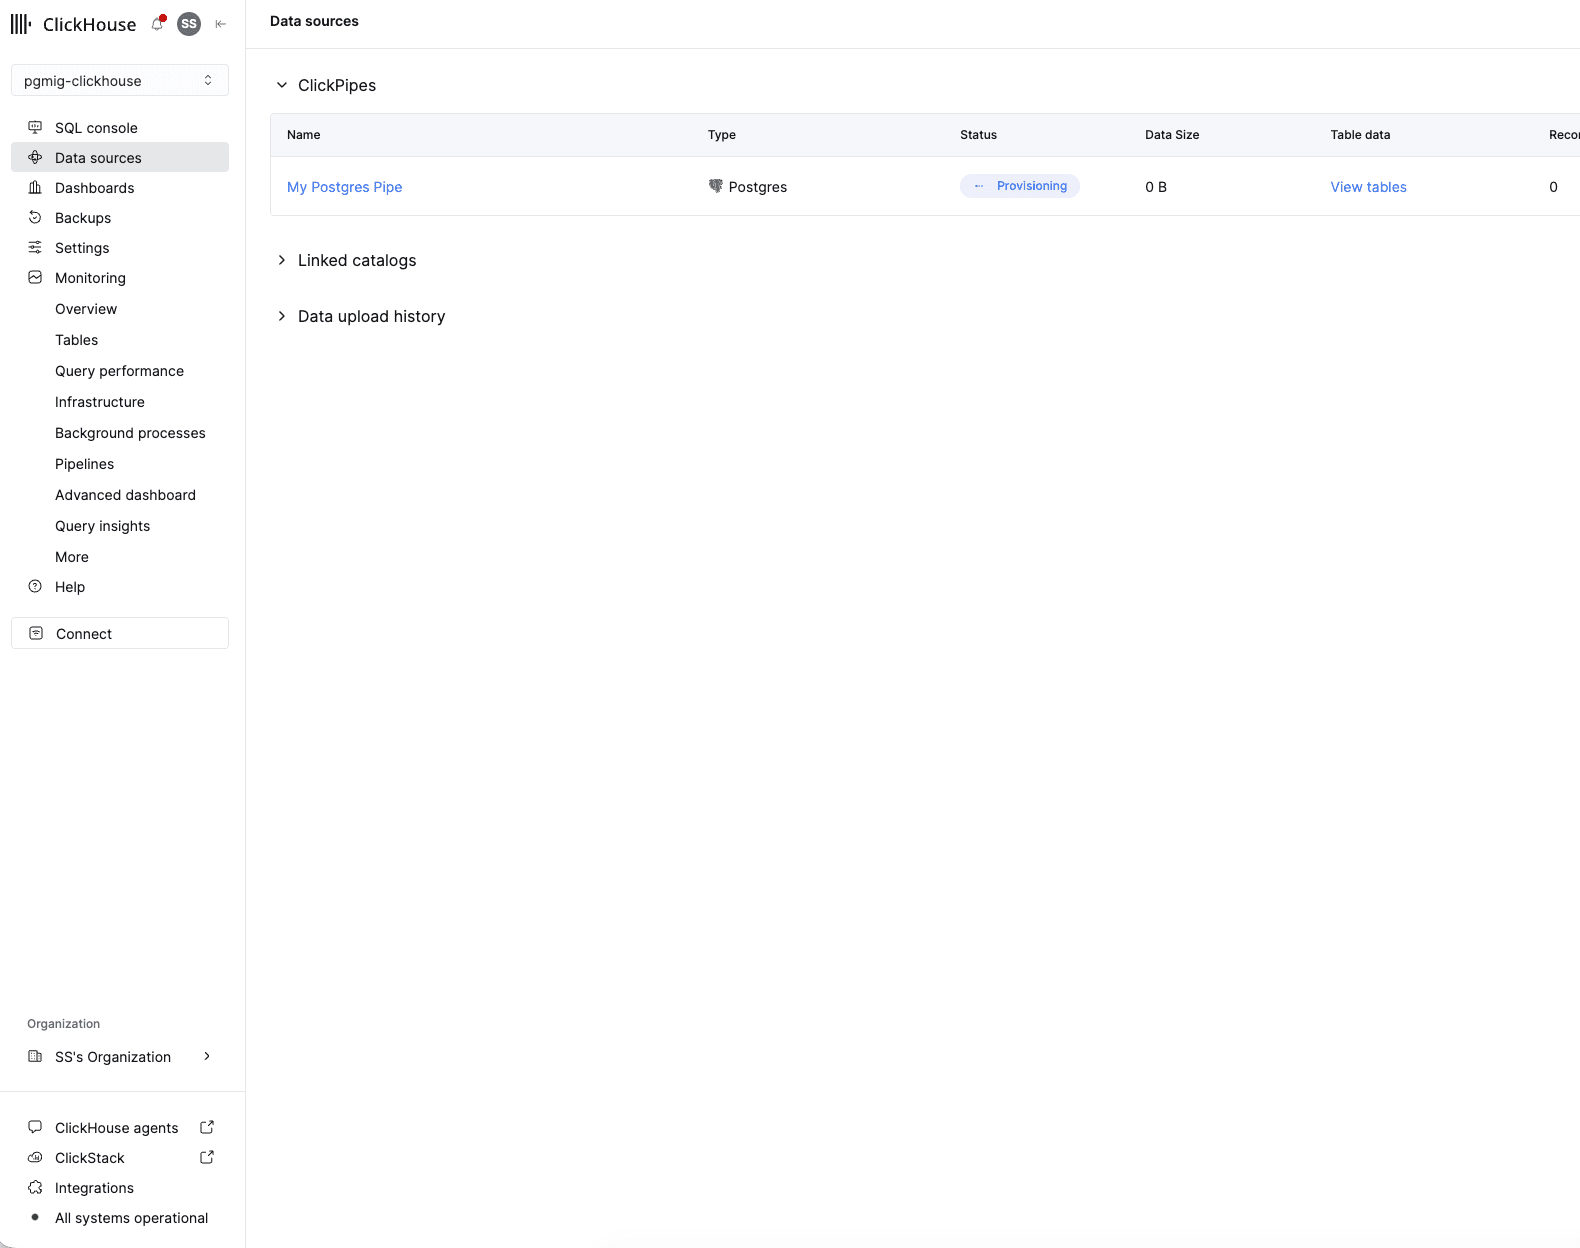1580x1248 pixels.
Task: Click the Provisioning status badge
Action: click(x=1020, y=186)
